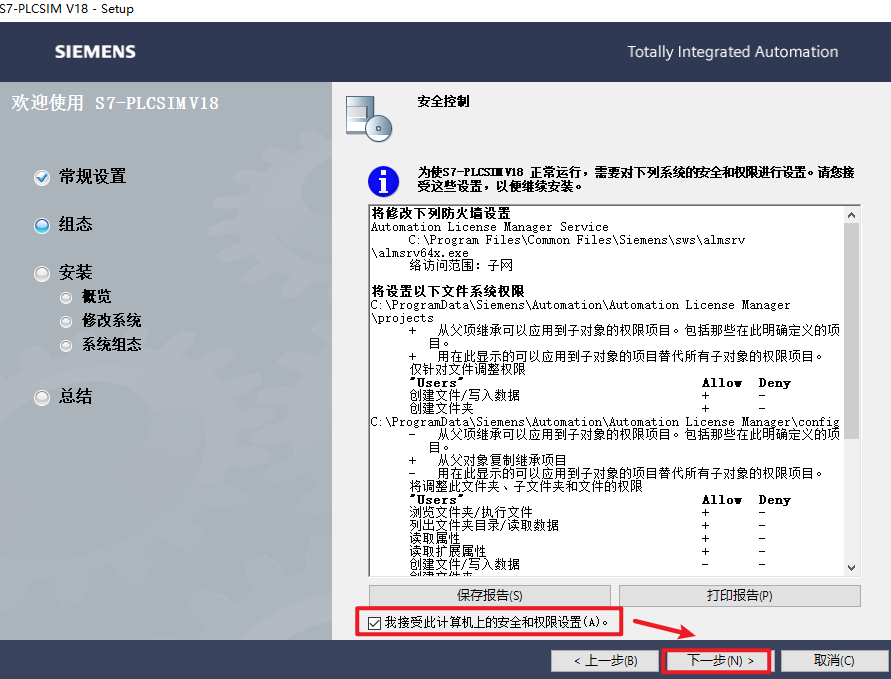The image size is (891, 679).
Task: Click the blue information icon
Action: coord(384,181)
